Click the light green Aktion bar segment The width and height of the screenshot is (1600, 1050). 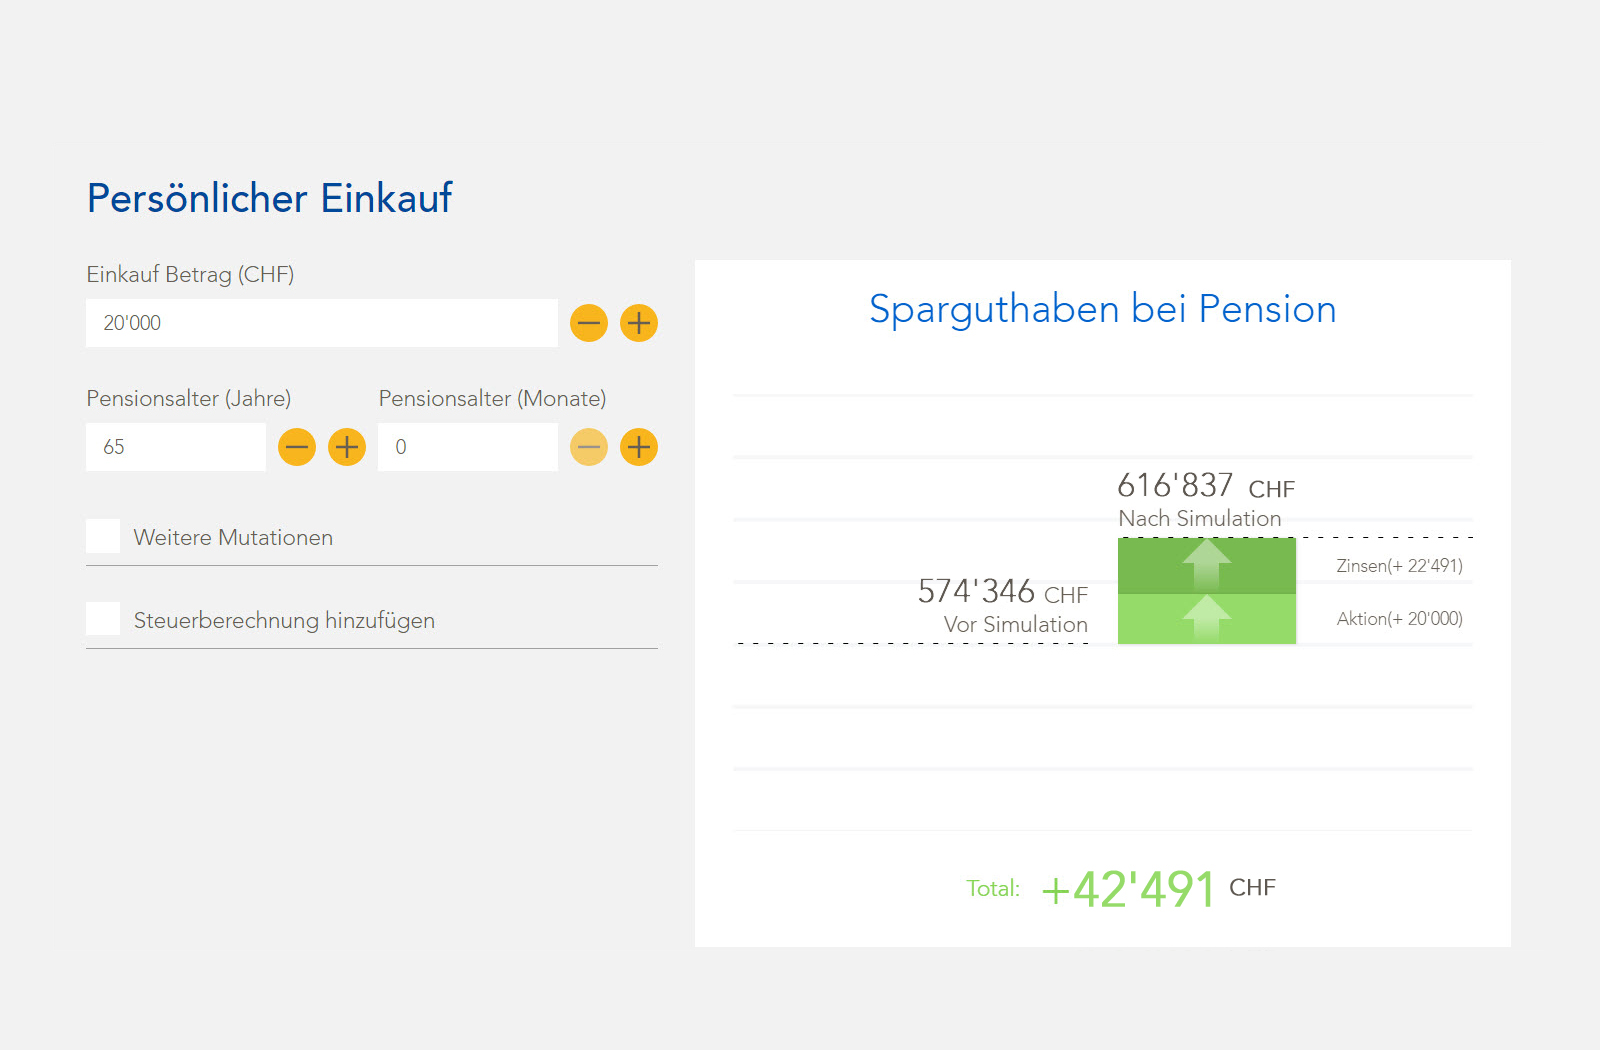point(1207,619)
